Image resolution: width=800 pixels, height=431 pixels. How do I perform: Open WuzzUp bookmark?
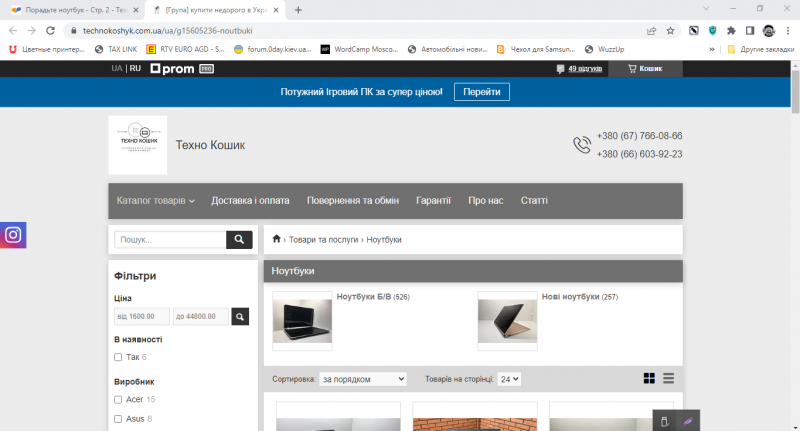tap(605, 49)
